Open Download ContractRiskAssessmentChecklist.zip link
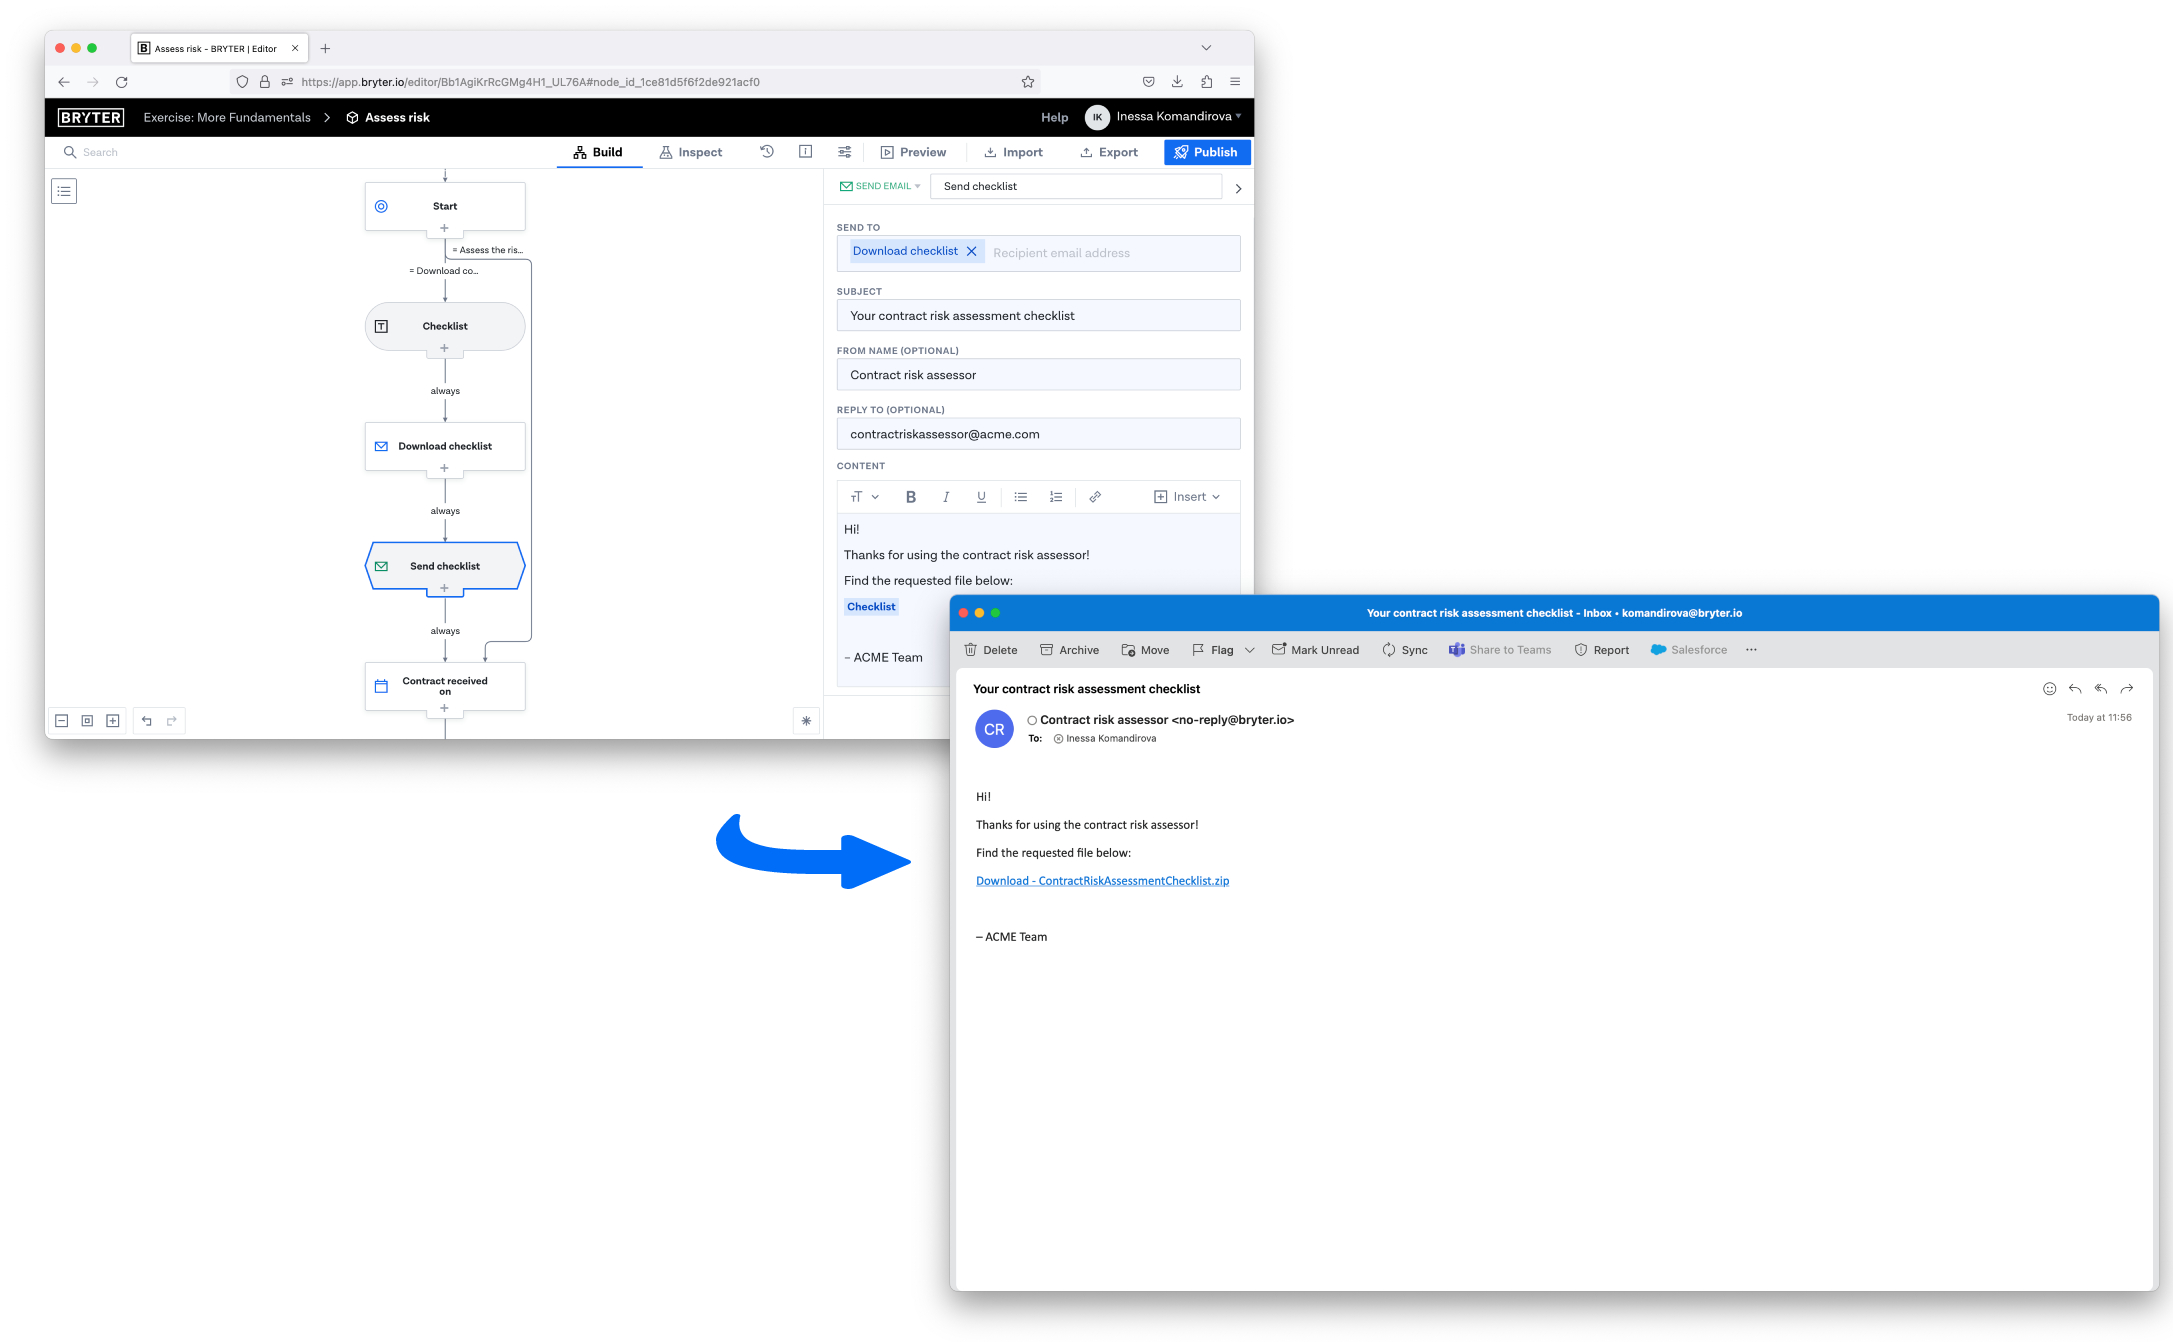This screenshot has width=2173, height=1342. pos(1102,881)
